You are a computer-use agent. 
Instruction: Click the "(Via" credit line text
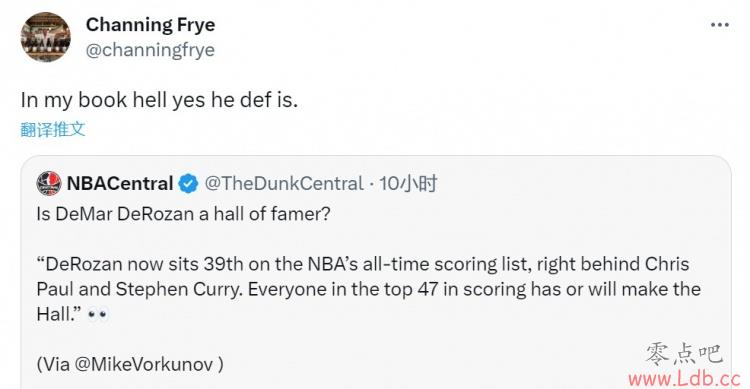[x=130, y=364]
